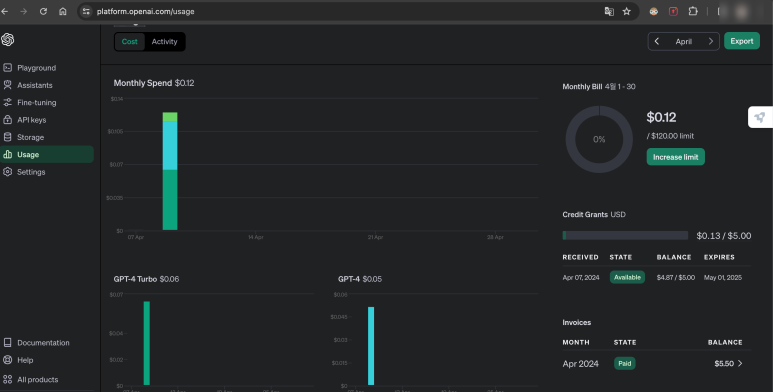
Task: Open Assistants from the sidebar
Action: [35, 85]
